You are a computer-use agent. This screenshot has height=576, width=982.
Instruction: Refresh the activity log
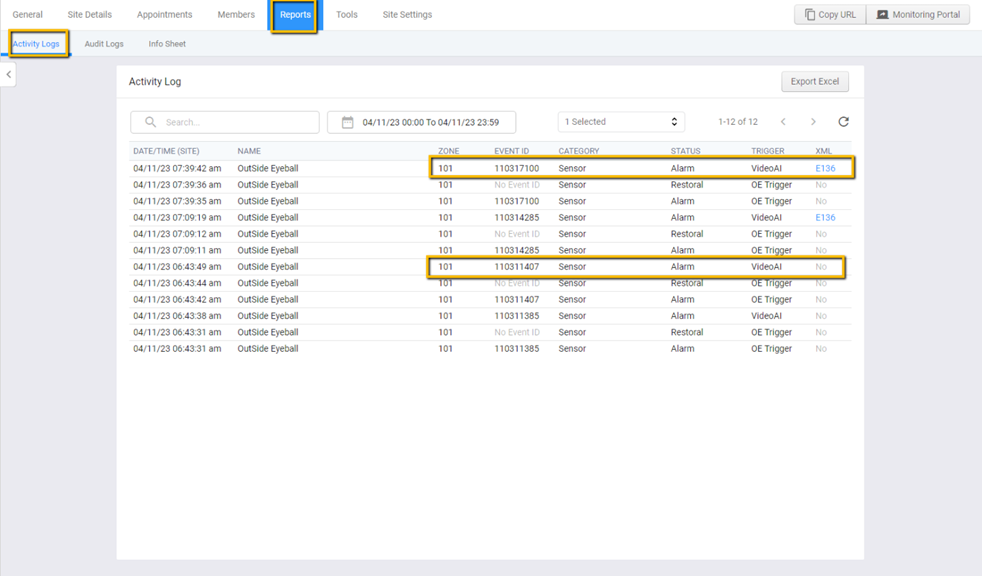[844, 121]
